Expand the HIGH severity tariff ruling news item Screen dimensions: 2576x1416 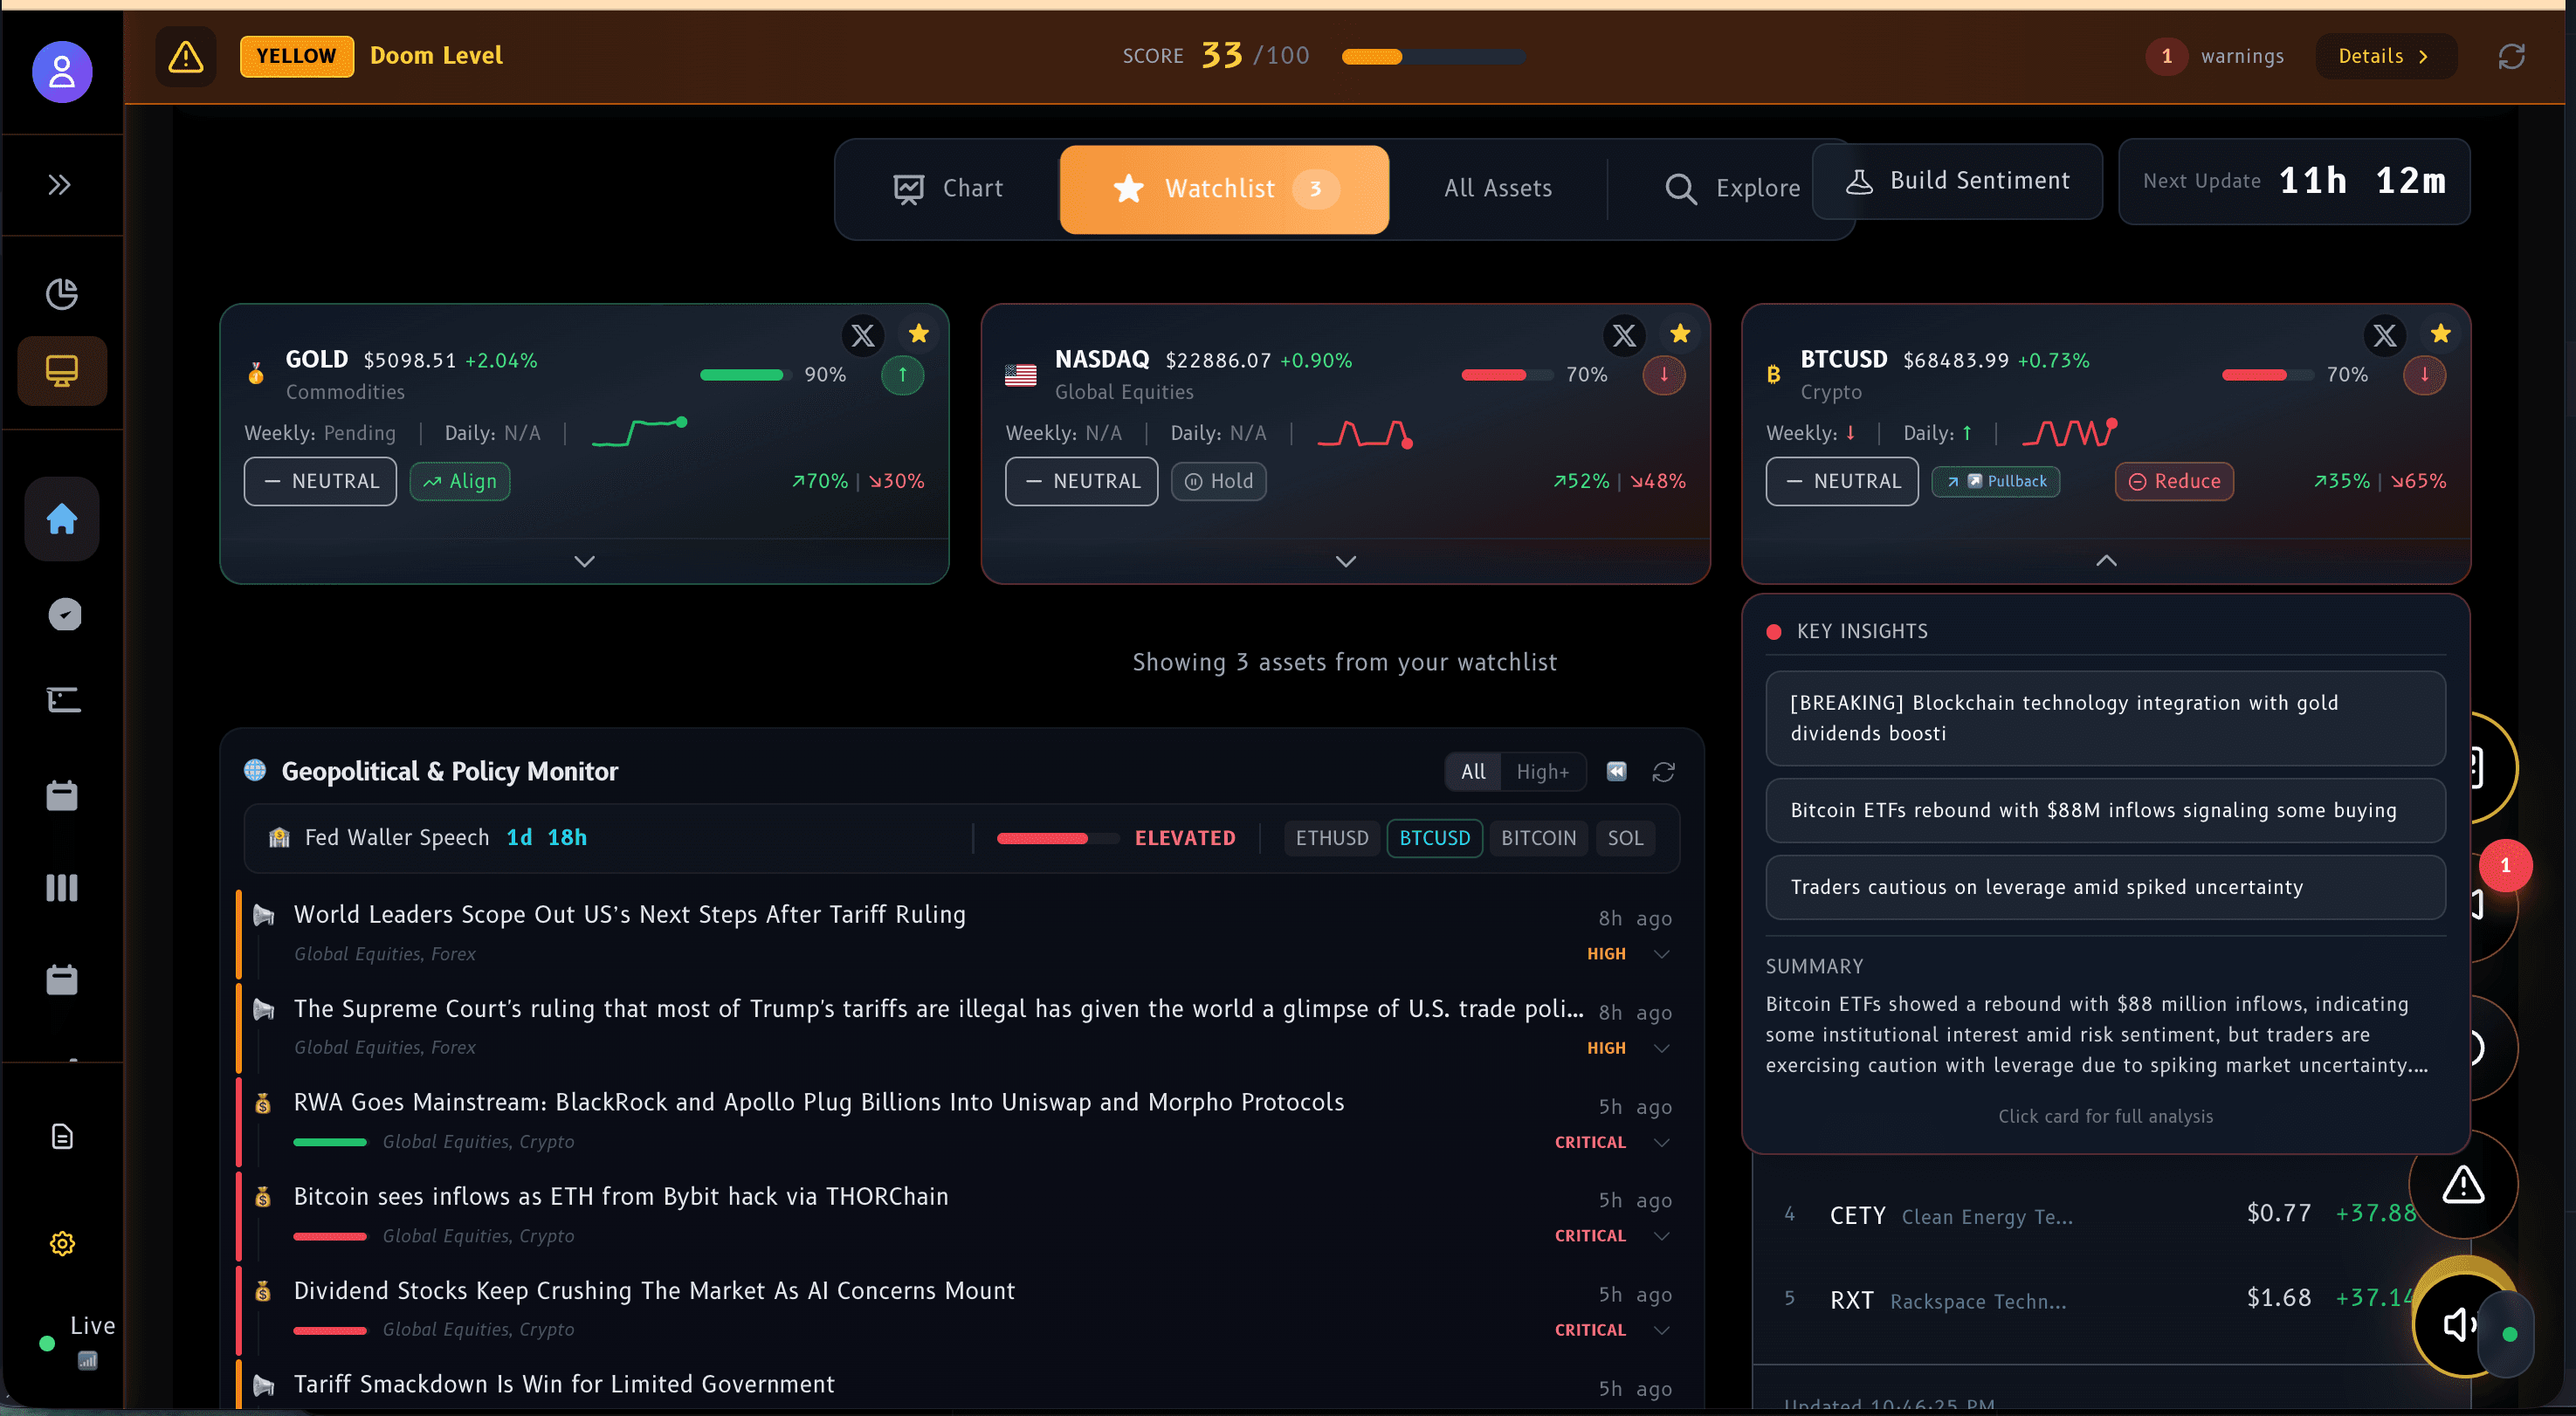pyautogui.click(x=1662, y=953)
